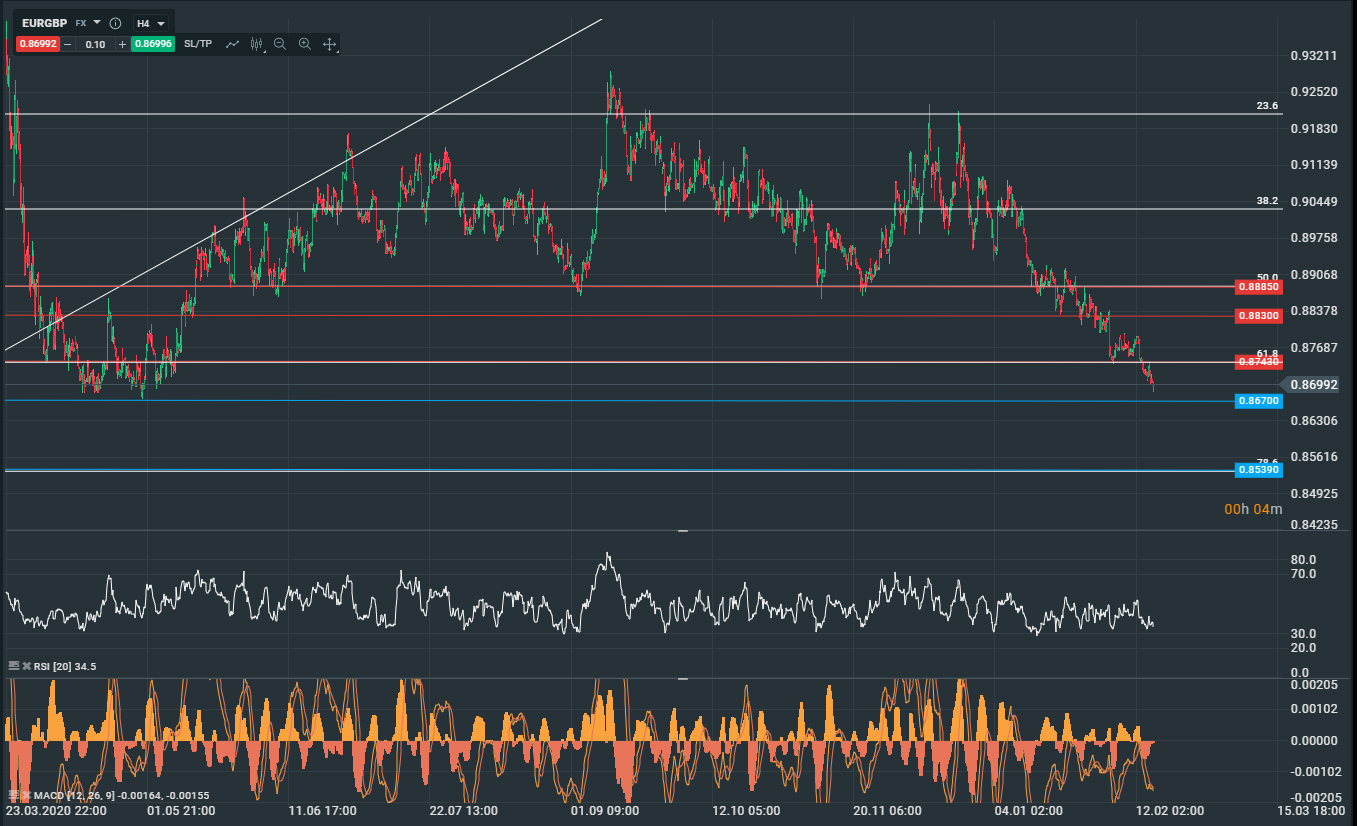Open the EURGBP instrument info icon
The image size is (1357, 826).
click(115, 22)
